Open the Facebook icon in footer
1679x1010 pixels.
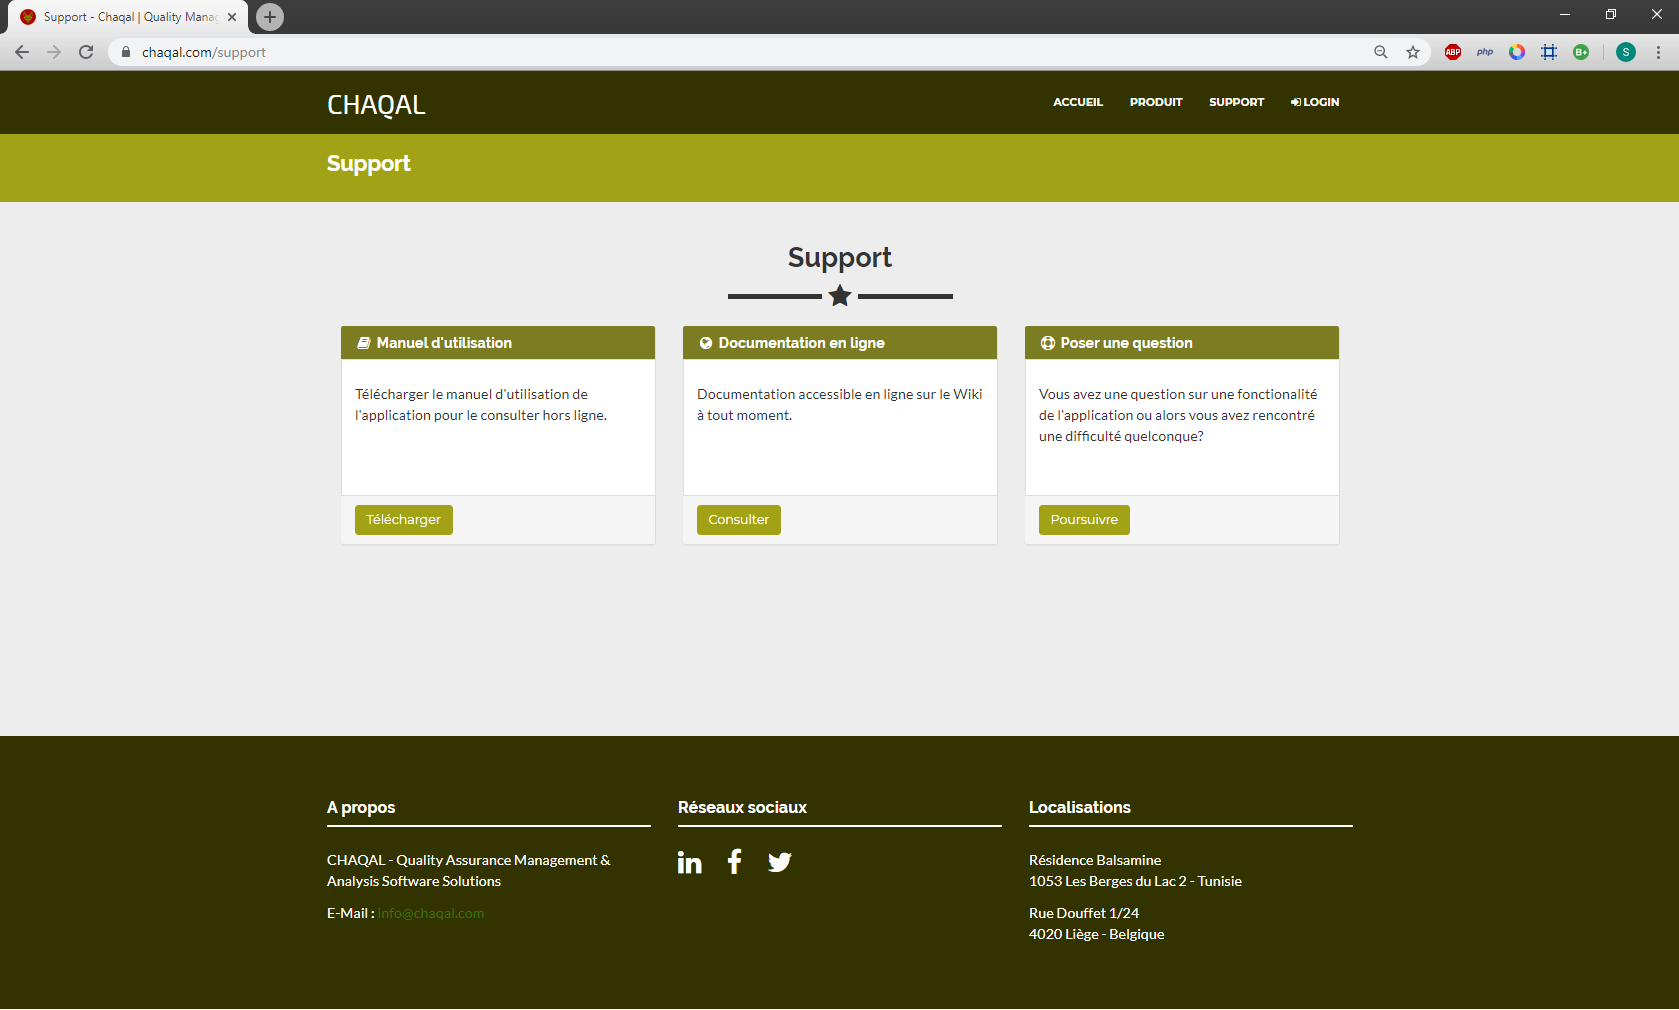point(735,861)
